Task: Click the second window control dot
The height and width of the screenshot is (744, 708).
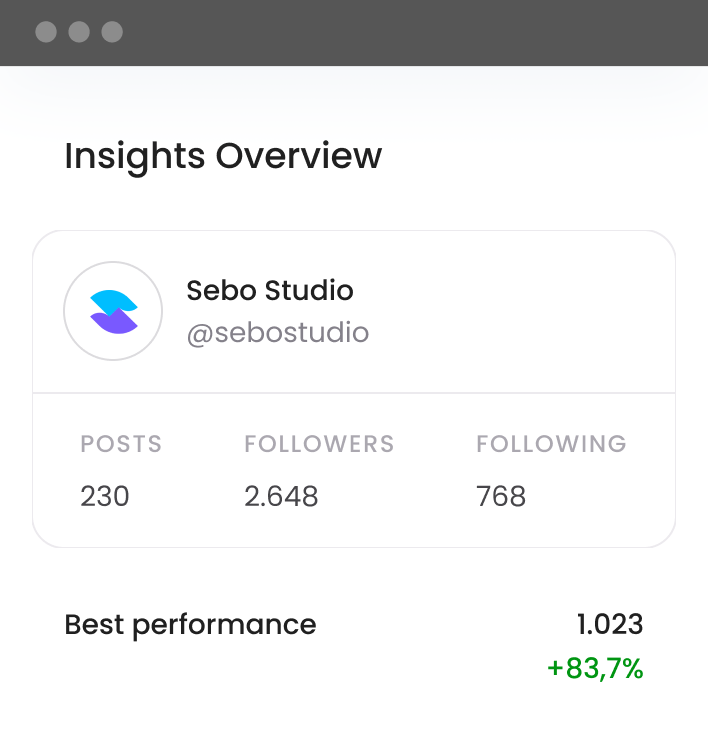Action: click(79, 32)
